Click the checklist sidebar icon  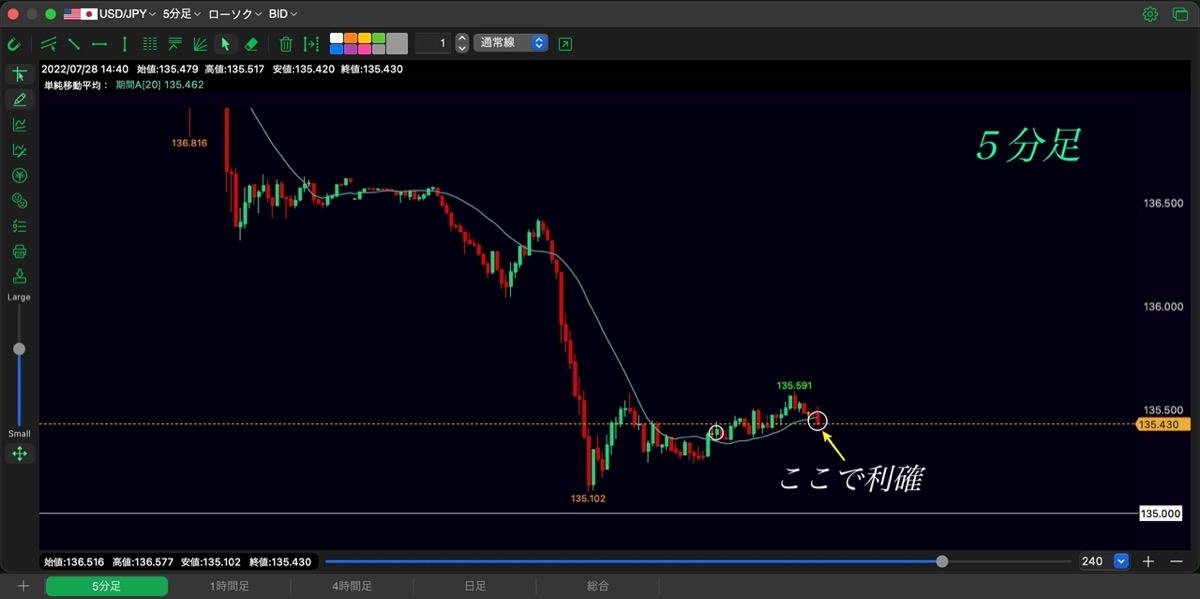(19, 226)
